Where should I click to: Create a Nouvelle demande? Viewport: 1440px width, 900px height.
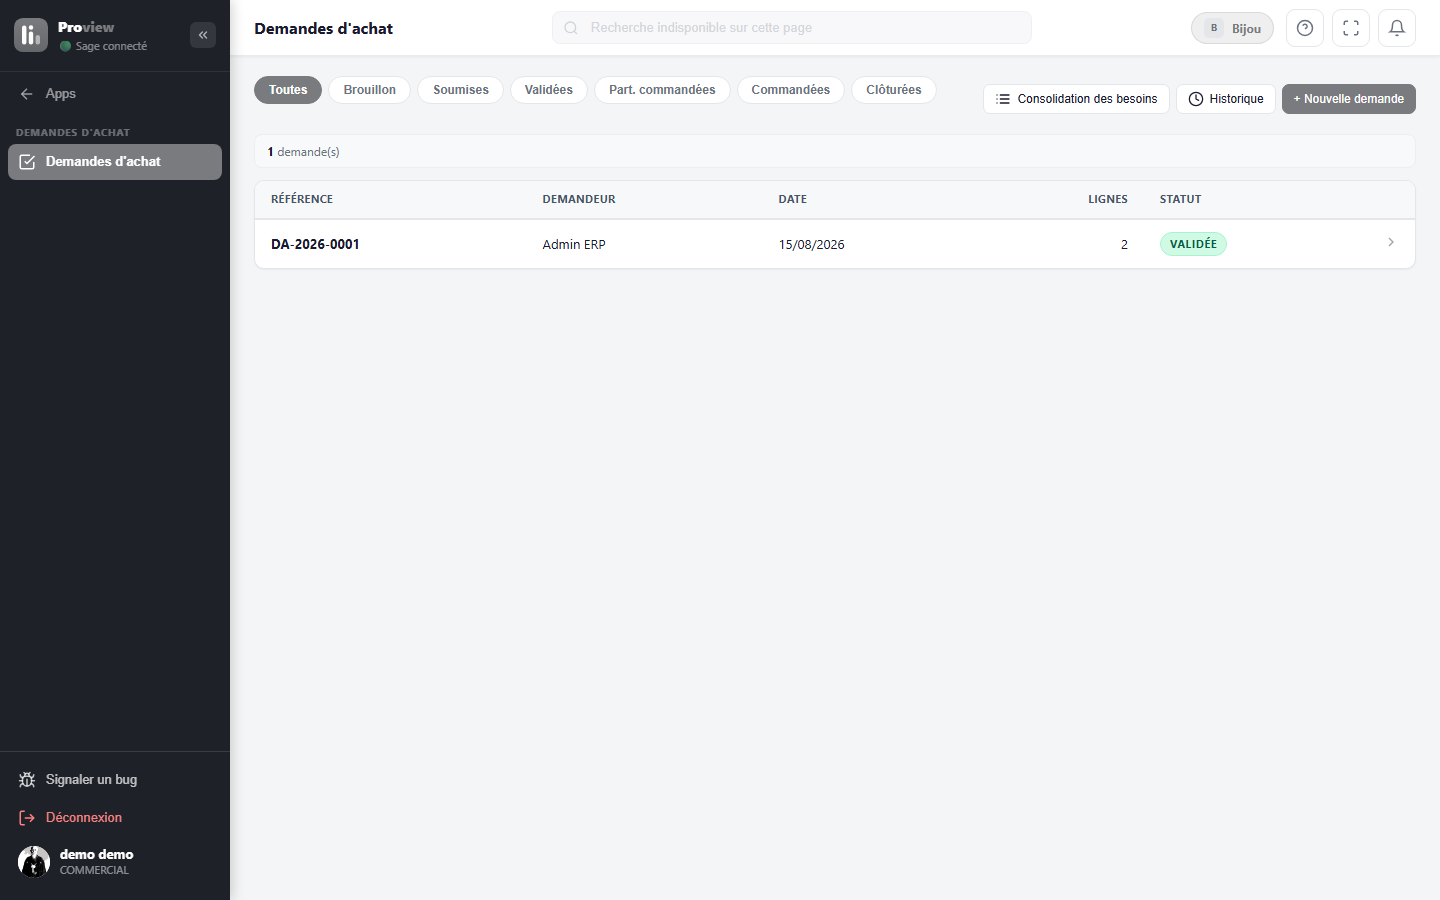pyautogui.click(x=1349, y=99)
